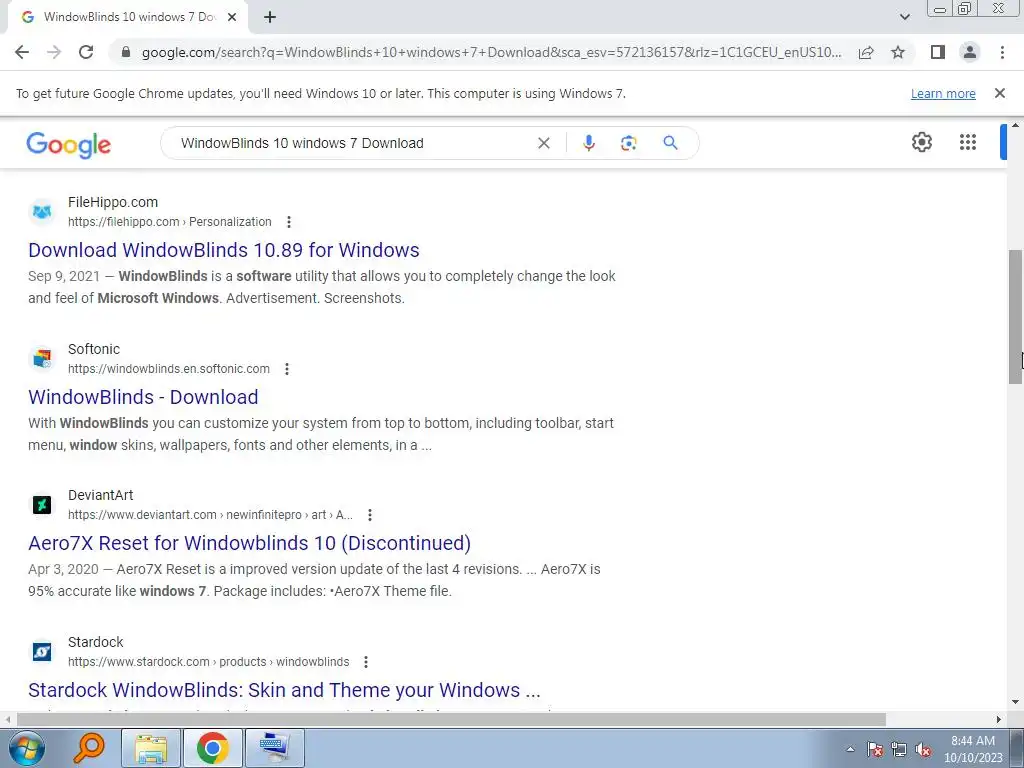Search by image with Google Lens
Viewport: 1024px width, 768px height.
pos(628,143)
